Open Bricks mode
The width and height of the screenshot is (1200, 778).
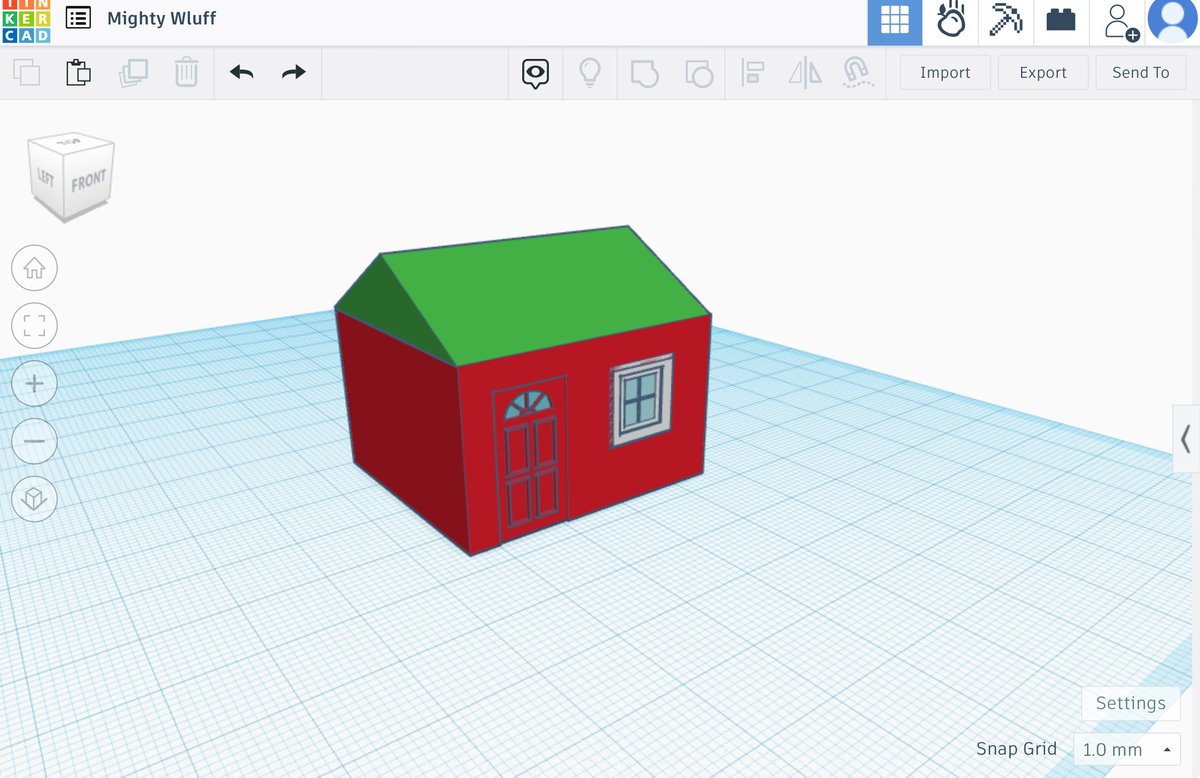pyautogui.click(x=1061, y=22)
